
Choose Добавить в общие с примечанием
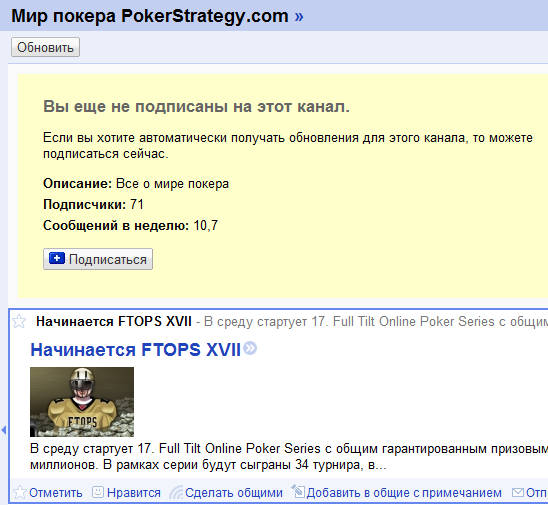(397, 493)
